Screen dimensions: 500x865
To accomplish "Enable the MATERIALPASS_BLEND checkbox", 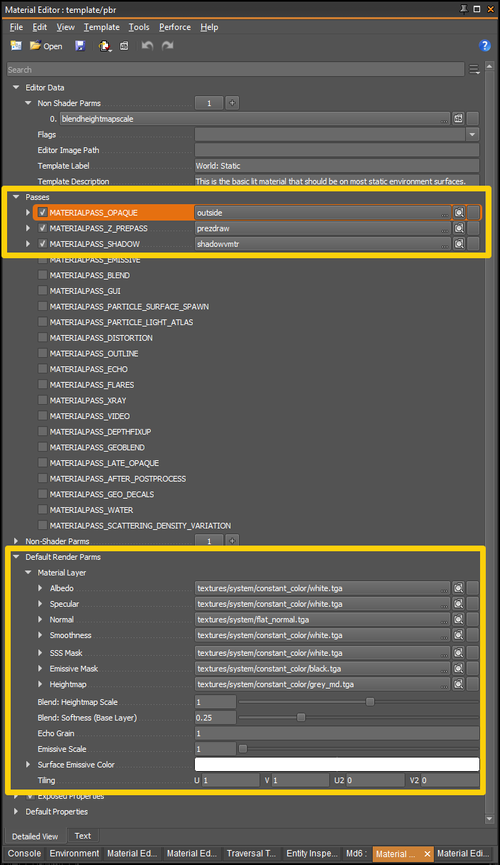I will (x=42, y=275).
